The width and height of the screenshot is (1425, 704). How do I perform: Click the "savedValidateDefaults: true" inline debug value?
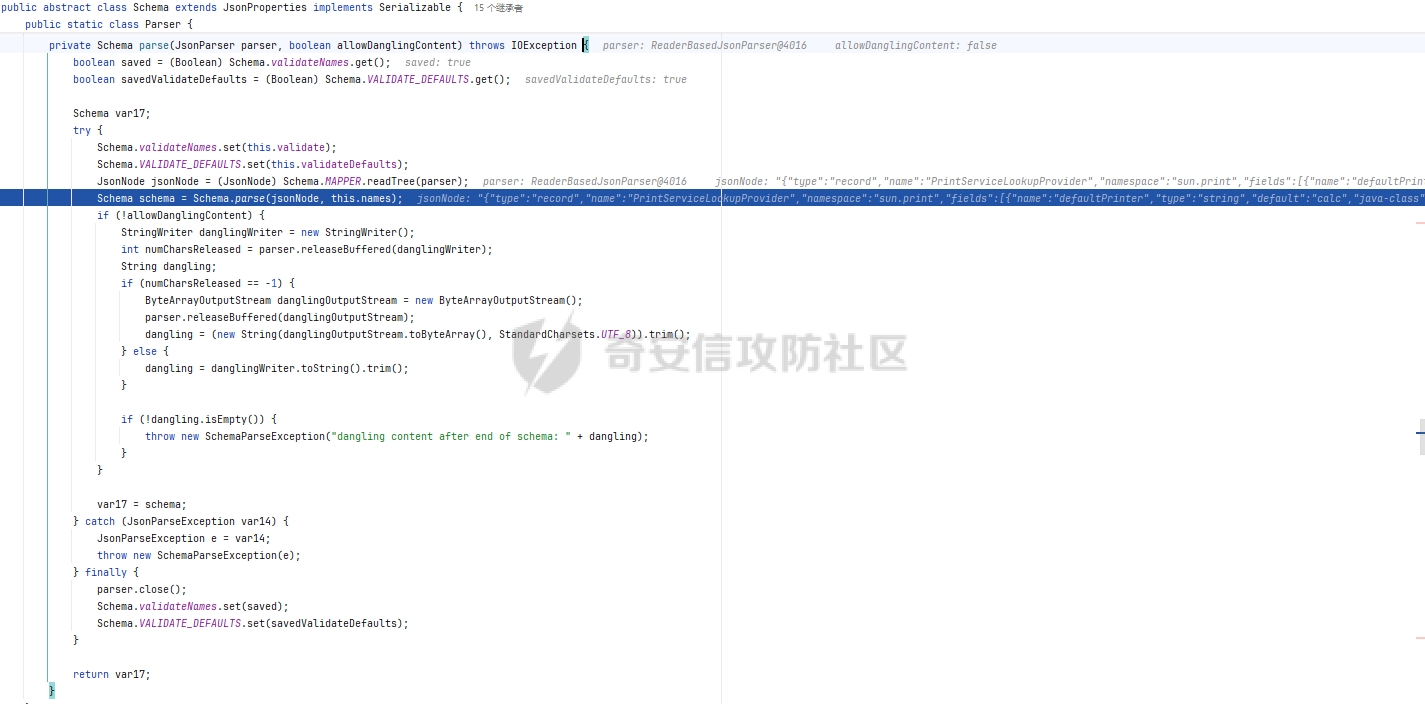tap(605, 79)
